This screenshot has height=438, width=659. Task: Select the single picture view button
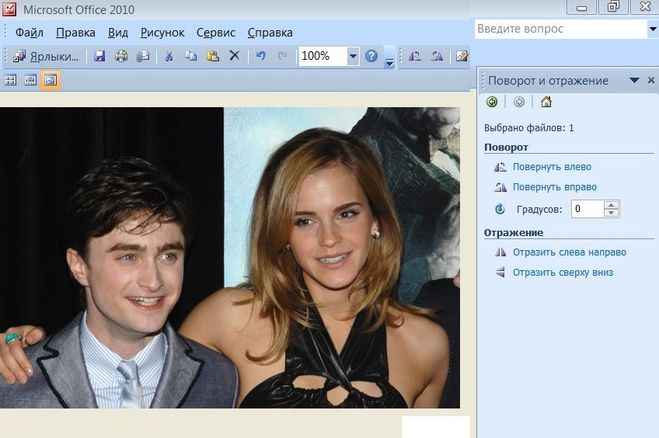50,80
